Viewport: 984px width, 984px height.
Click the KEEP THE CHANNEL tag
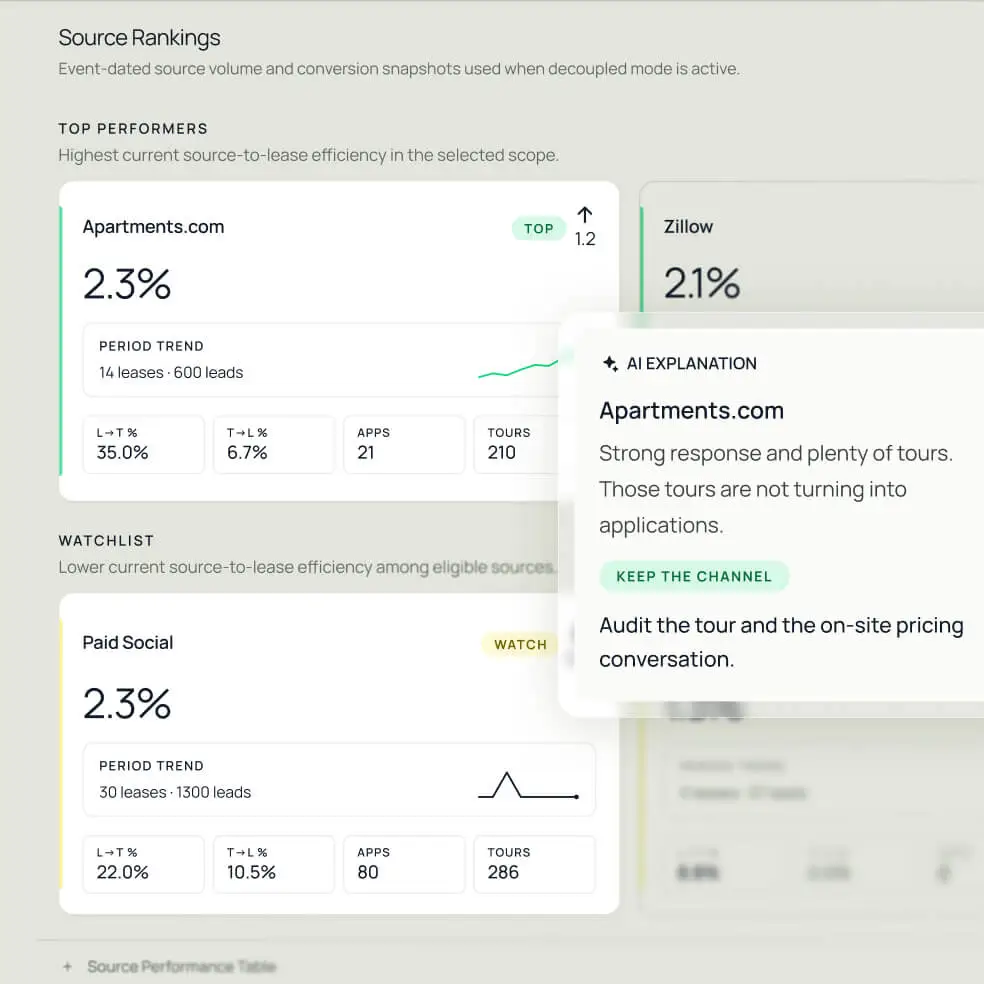point(693,576)
